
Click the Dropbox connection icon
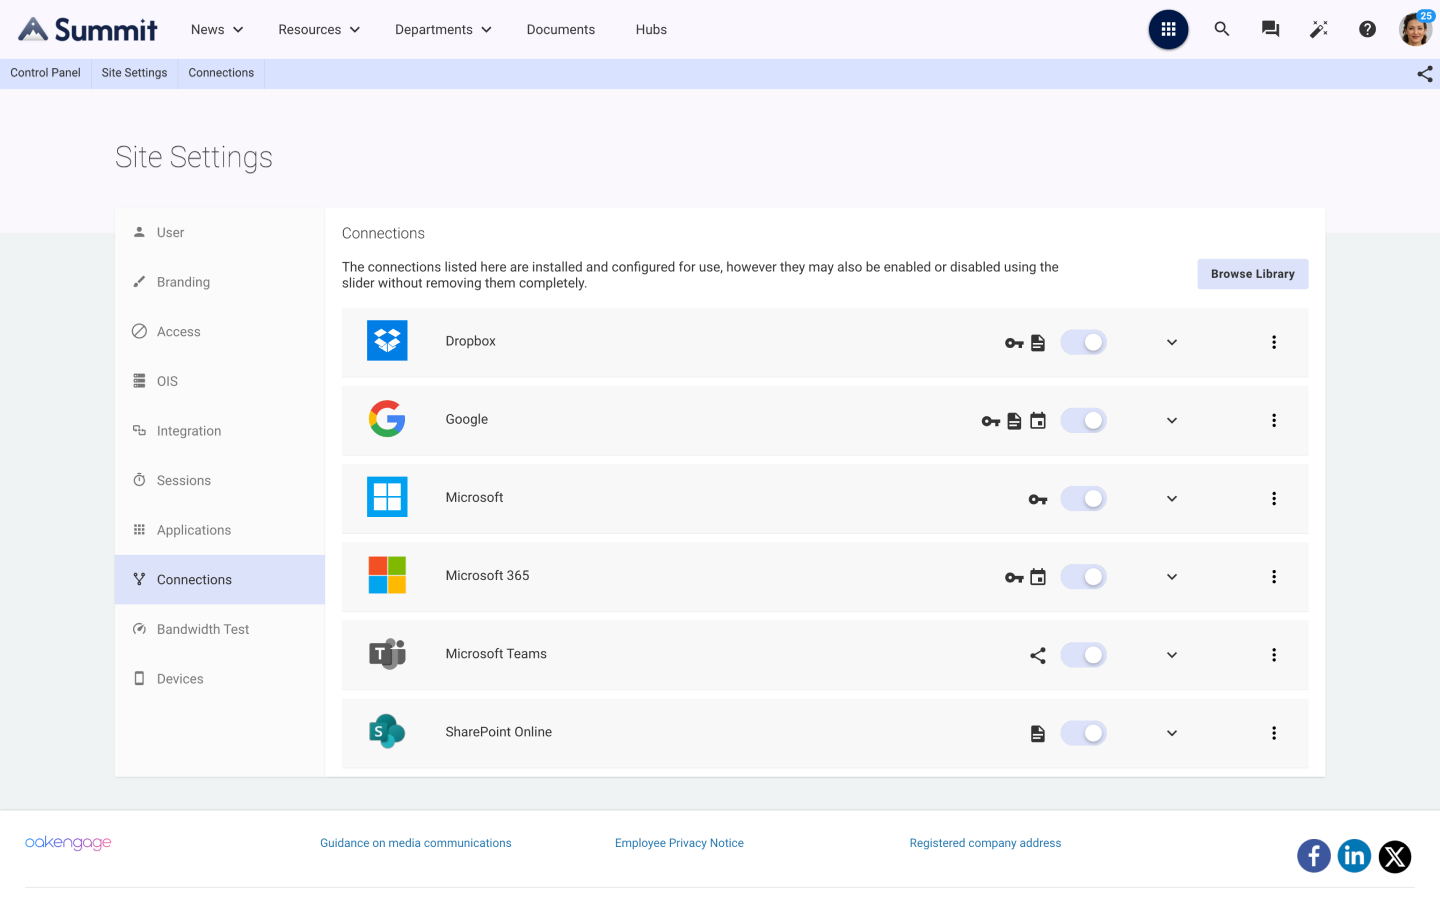[387, 340]
